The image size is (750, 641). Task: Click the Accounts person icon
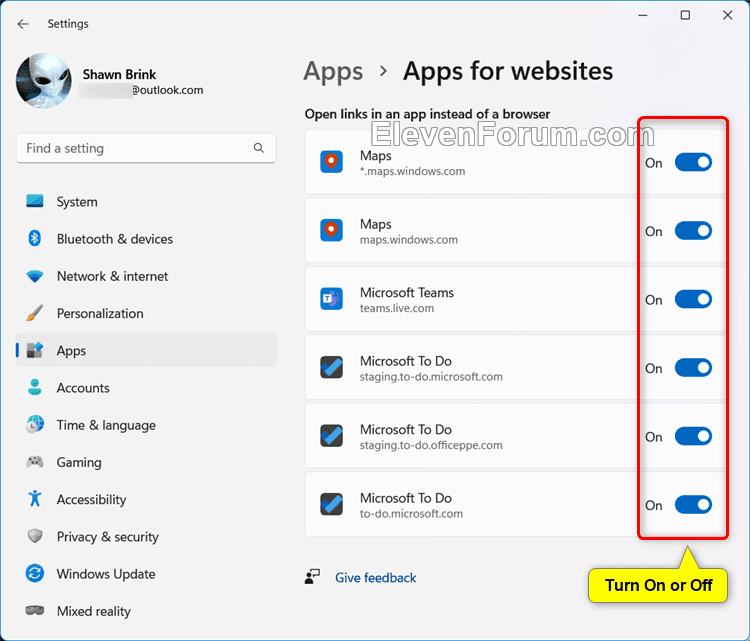pyautogui.click(x=34, y=387)
